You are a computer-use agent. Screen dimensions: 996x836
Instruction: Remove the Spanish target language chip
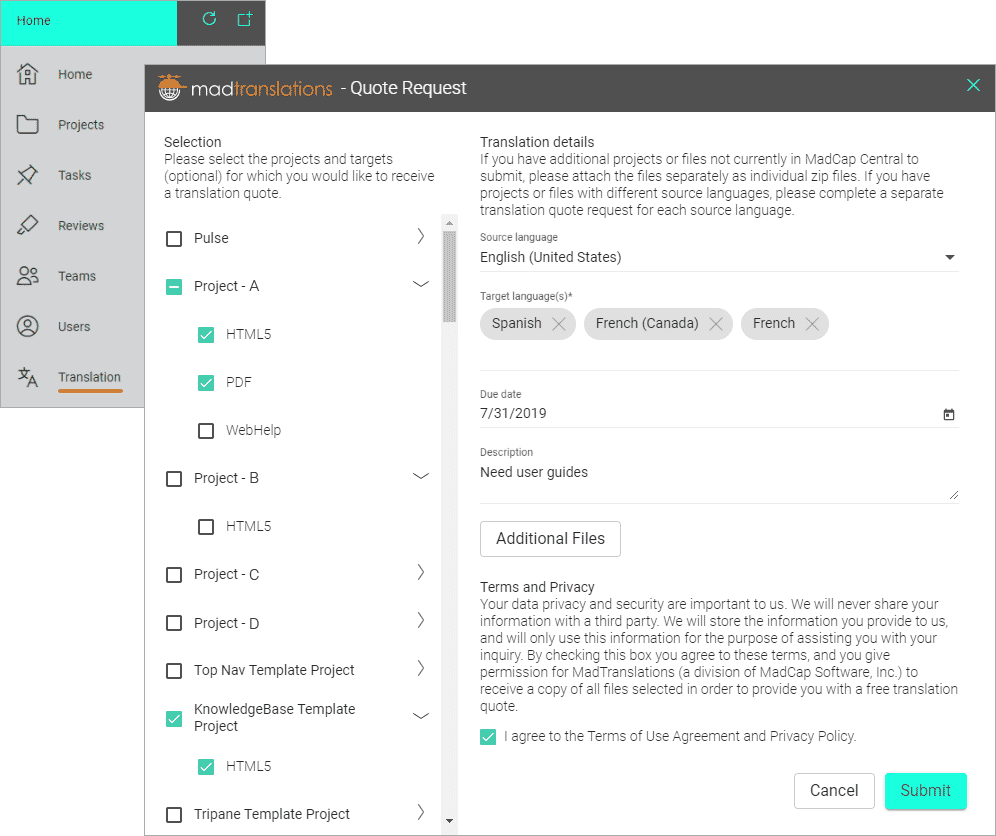coord(559,324)
